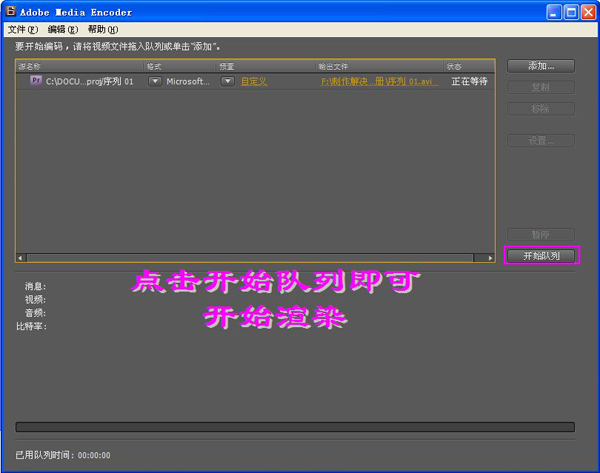Click the 视频: label
This screenshot has width=600, height=473.
35,300
